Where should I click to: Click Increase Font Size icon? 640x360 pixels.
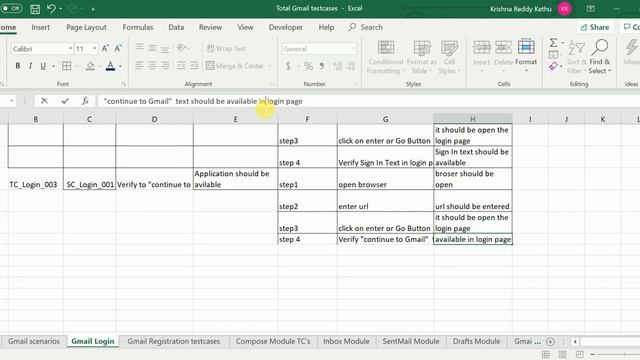pyautogui.click(x=105, y=49)
